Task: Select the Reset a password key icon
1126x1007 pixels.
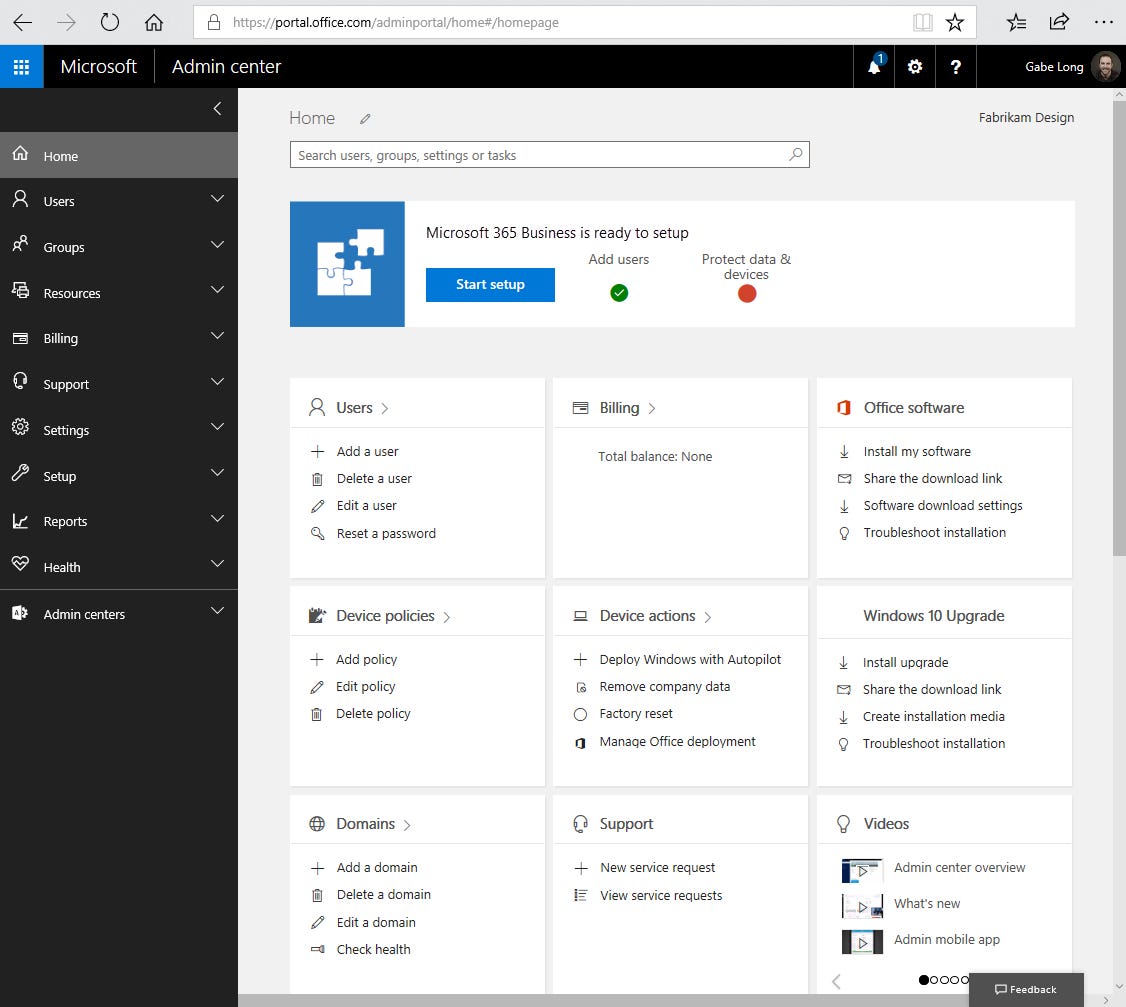Action: pos(318,533)
